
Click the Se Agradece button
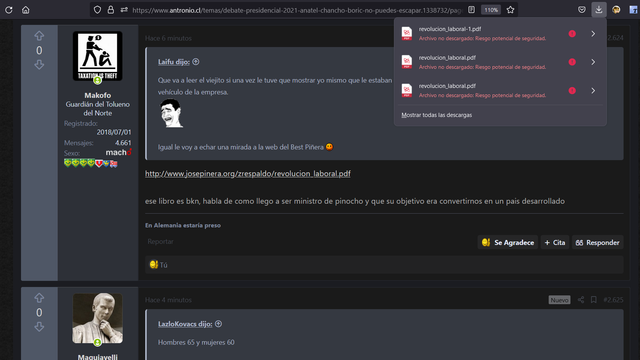pos(508,242)
